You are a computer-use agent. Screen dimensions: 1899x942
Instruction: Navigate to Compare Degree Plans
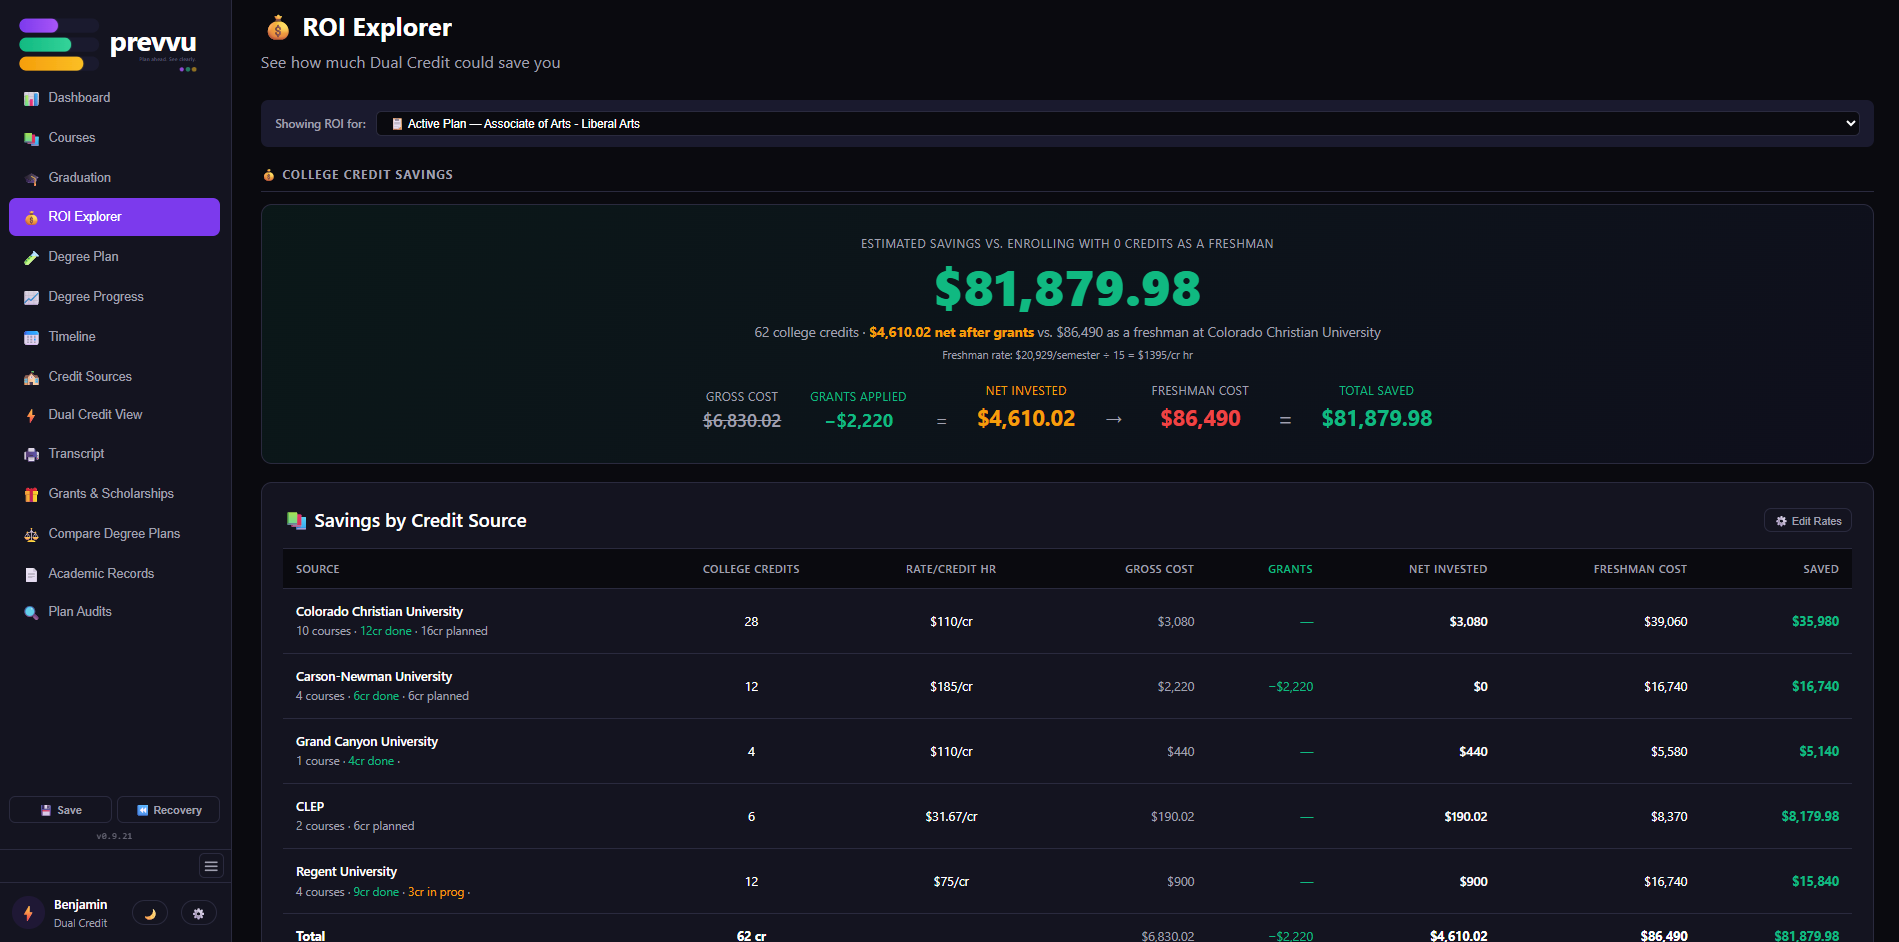pyautogui.click(x=114, y=534)
